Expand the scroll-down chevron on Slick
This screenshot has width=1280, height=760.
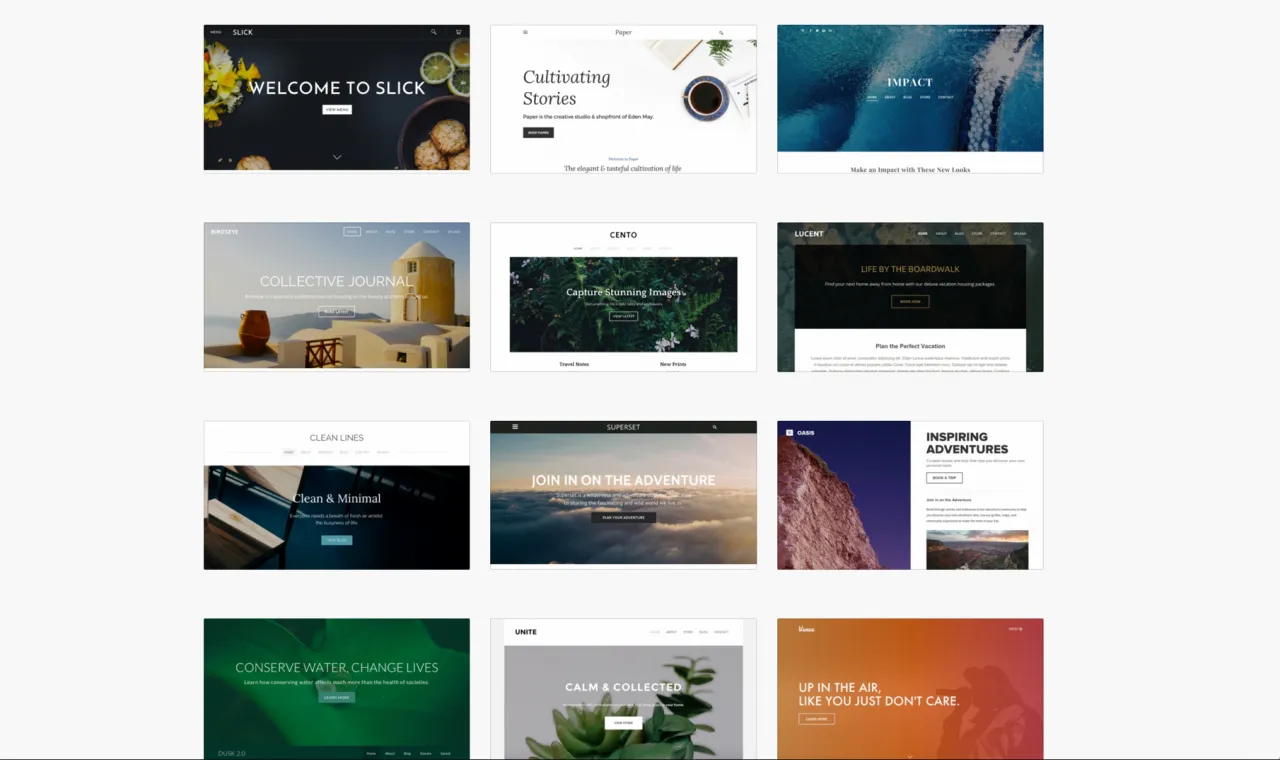coord(337,157)
